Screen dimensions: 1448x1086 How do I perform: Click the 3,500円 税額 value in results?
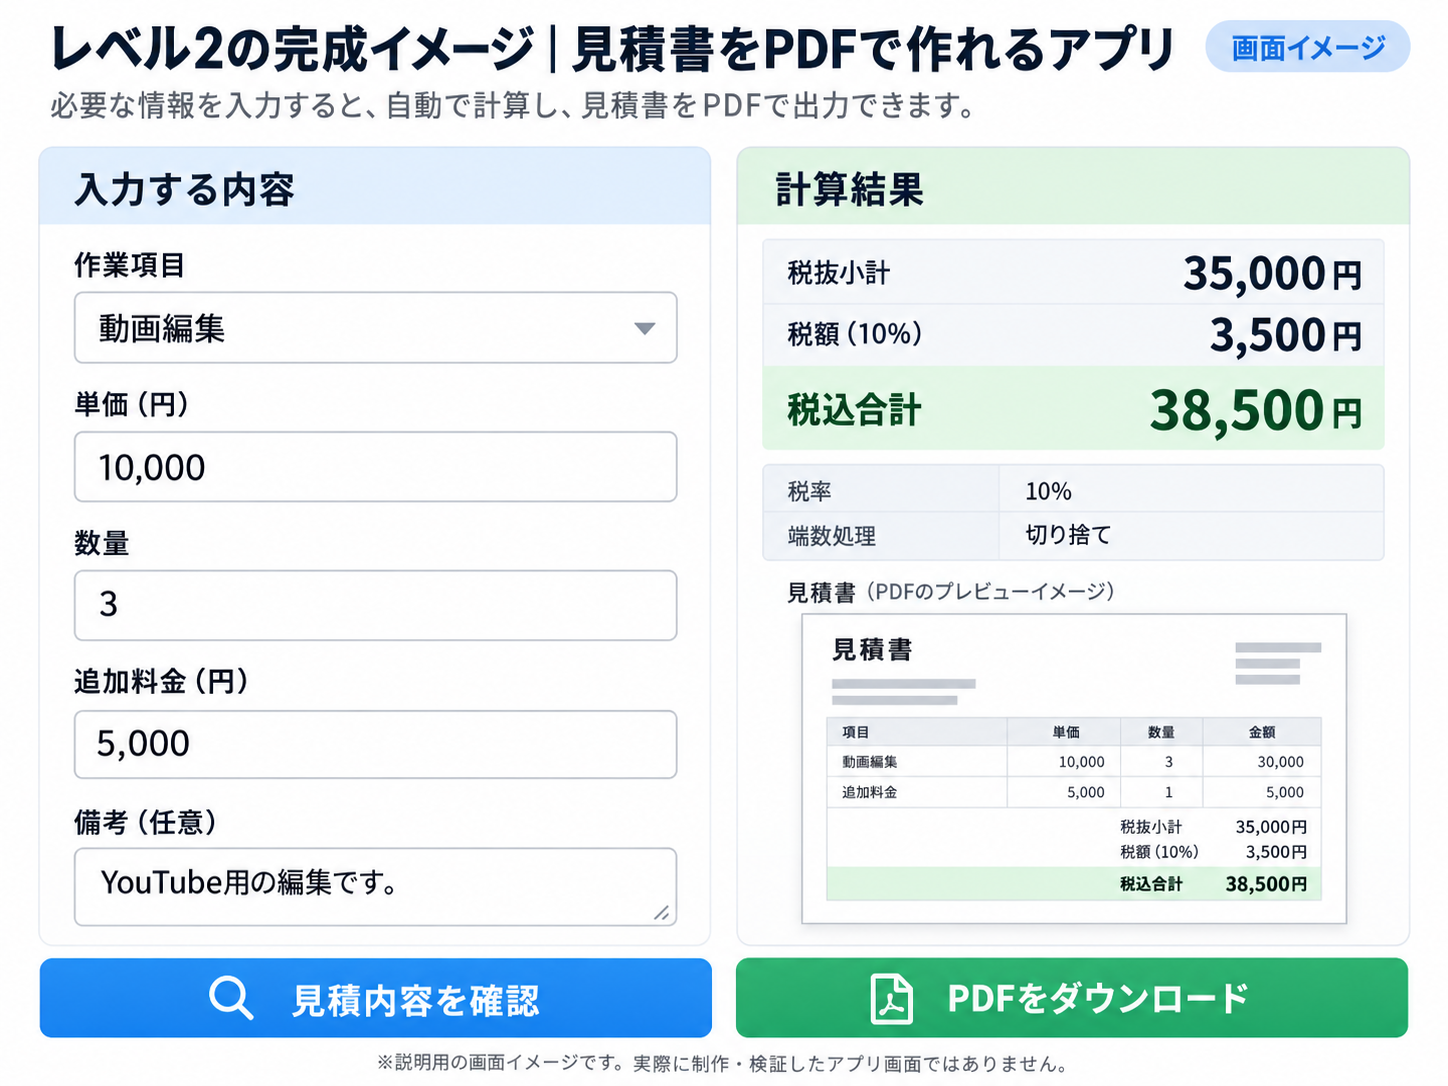1286,335
